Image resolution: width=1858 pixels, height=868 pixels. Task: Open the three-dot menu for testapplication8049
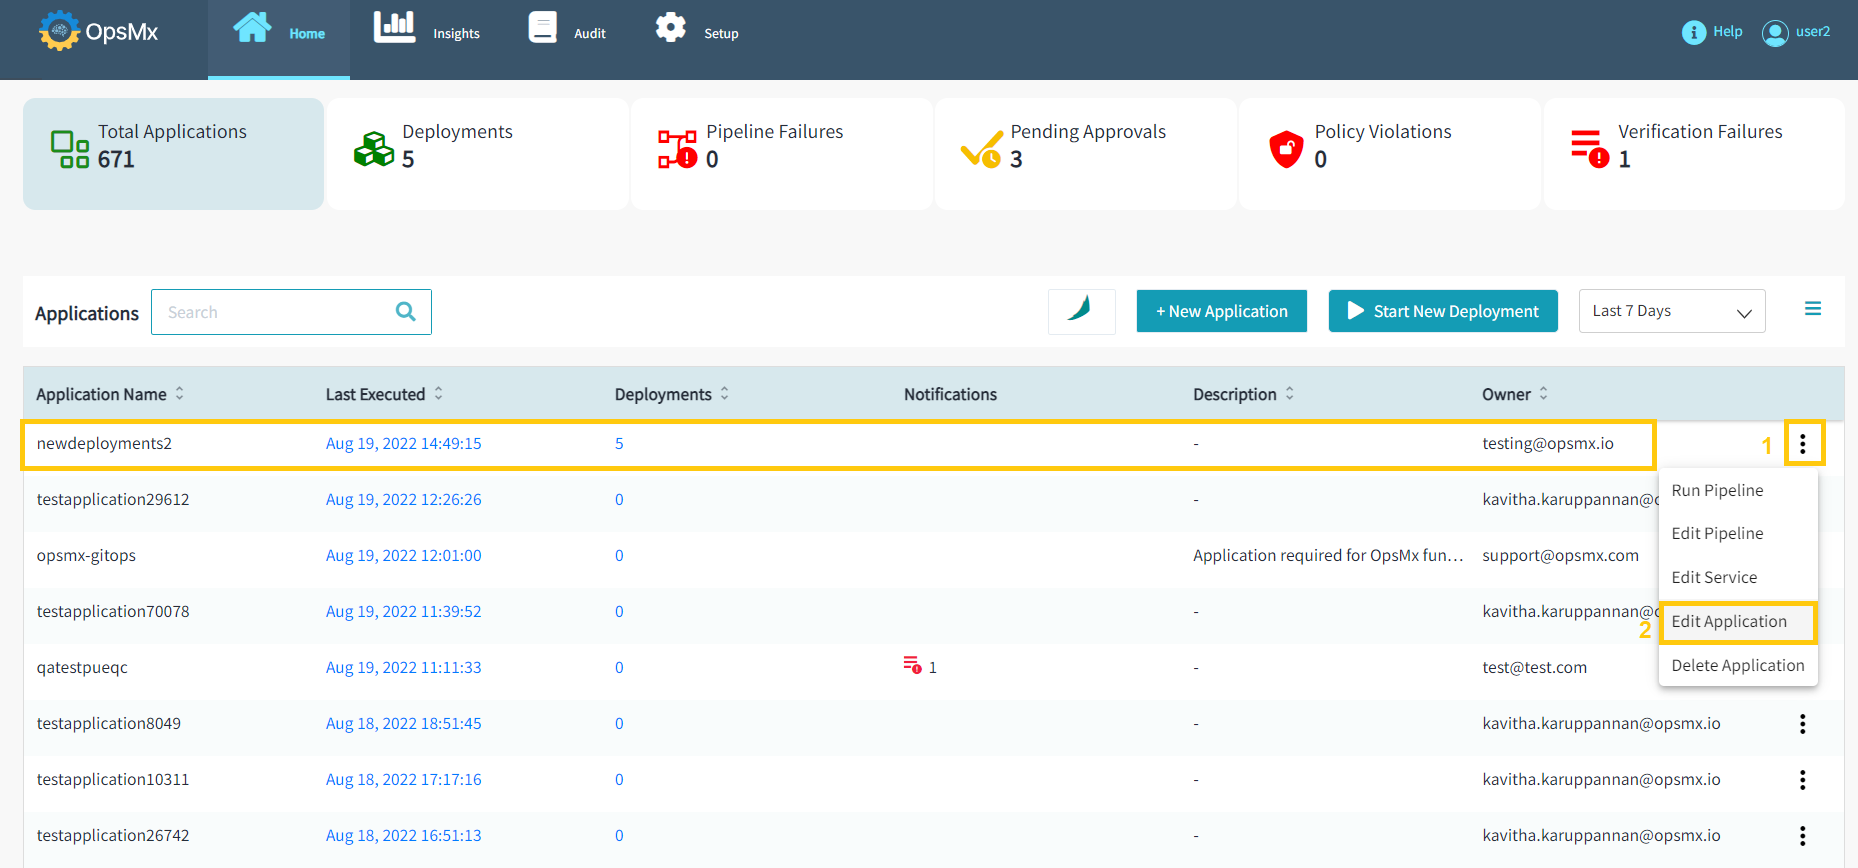(x=1802, y=724)
